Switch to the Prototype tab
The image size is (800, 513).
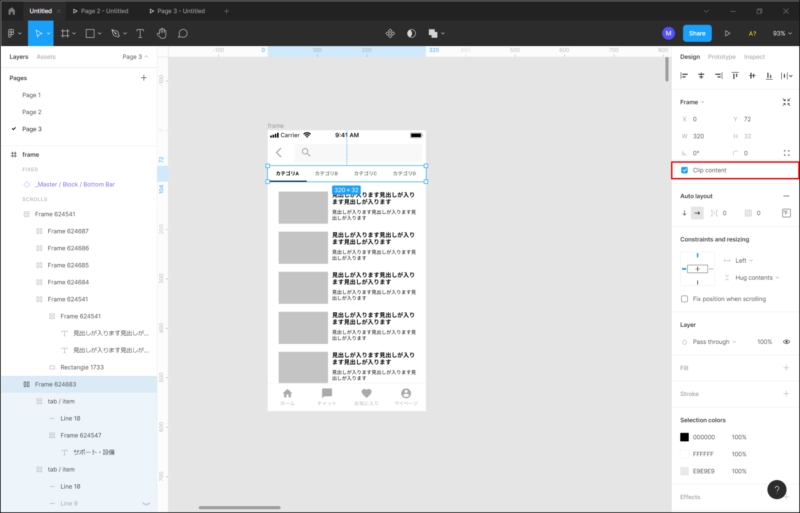[721, 57]
